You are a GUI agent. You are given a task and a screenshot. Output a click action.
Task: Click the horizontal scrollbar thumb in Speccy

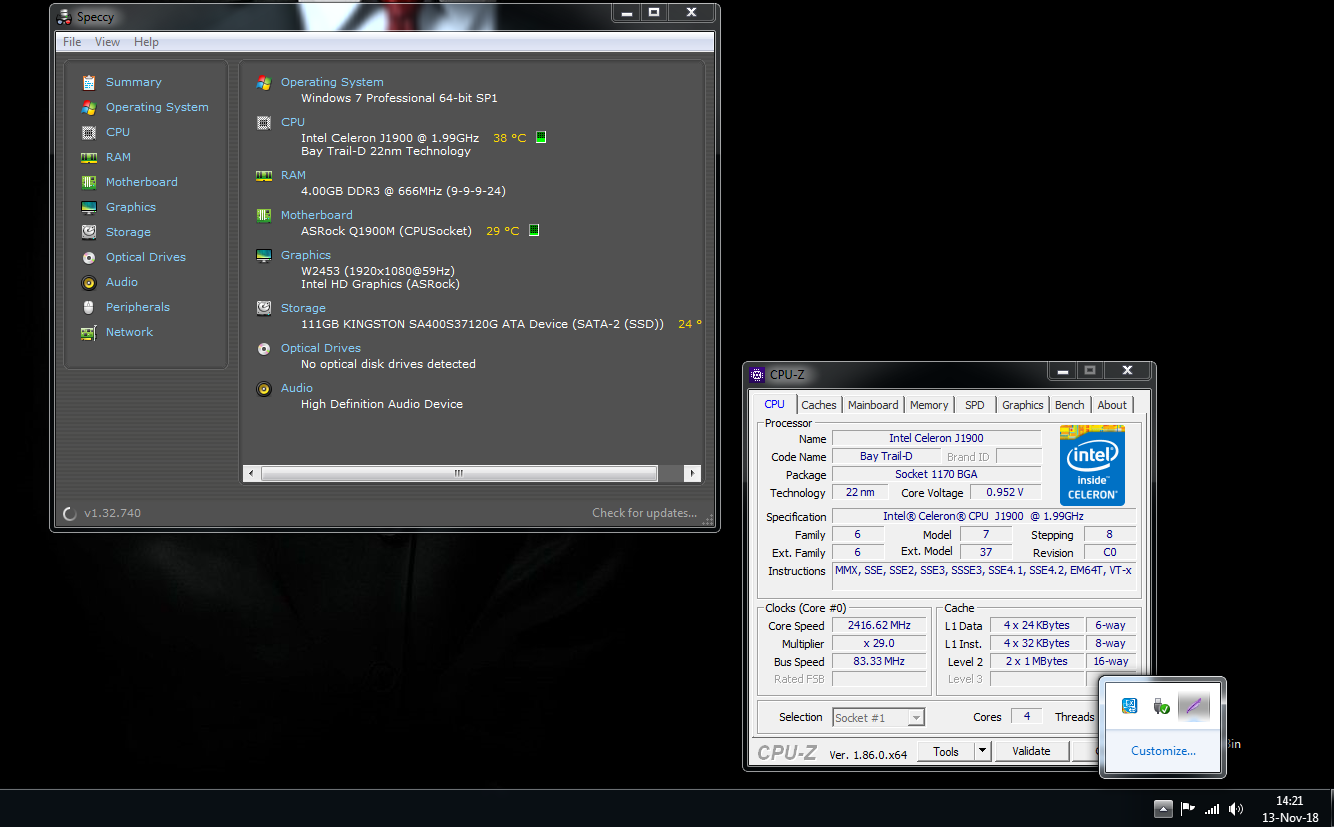tap(459, 473)
